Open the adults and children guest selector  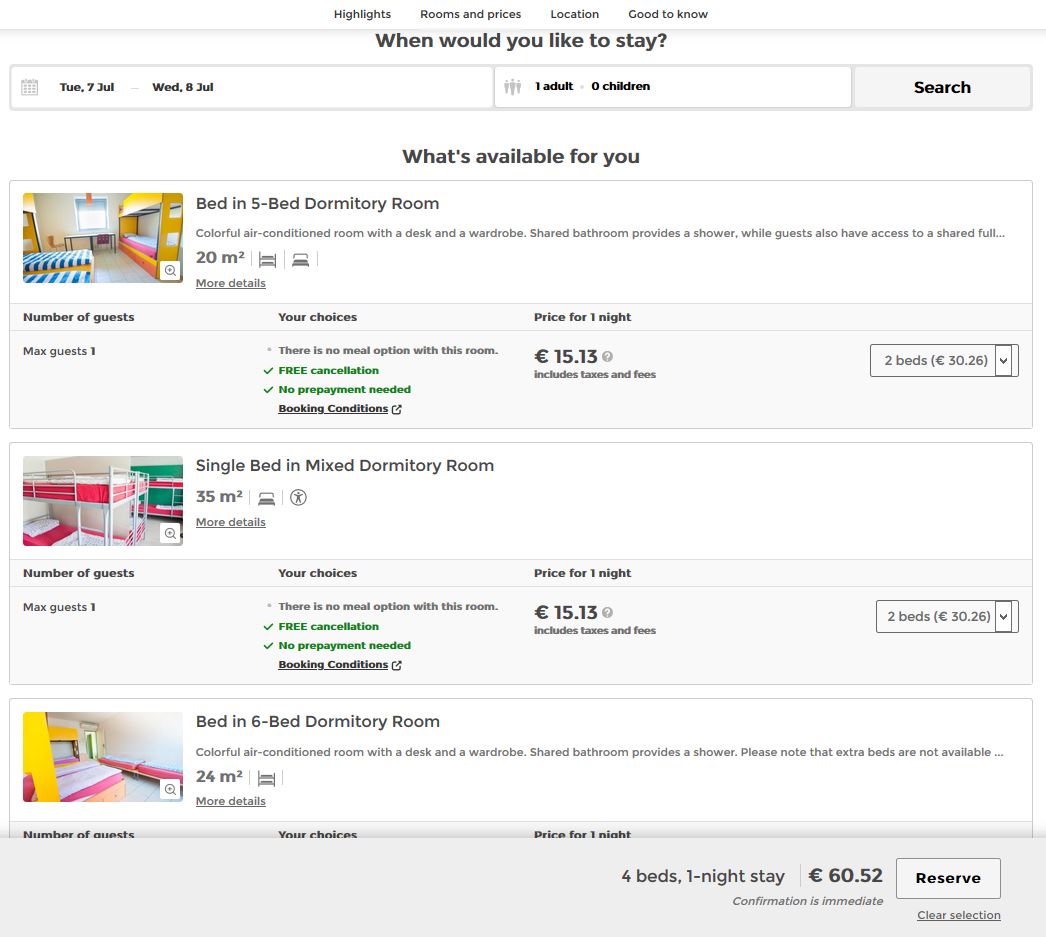click(x=672, y=87)
